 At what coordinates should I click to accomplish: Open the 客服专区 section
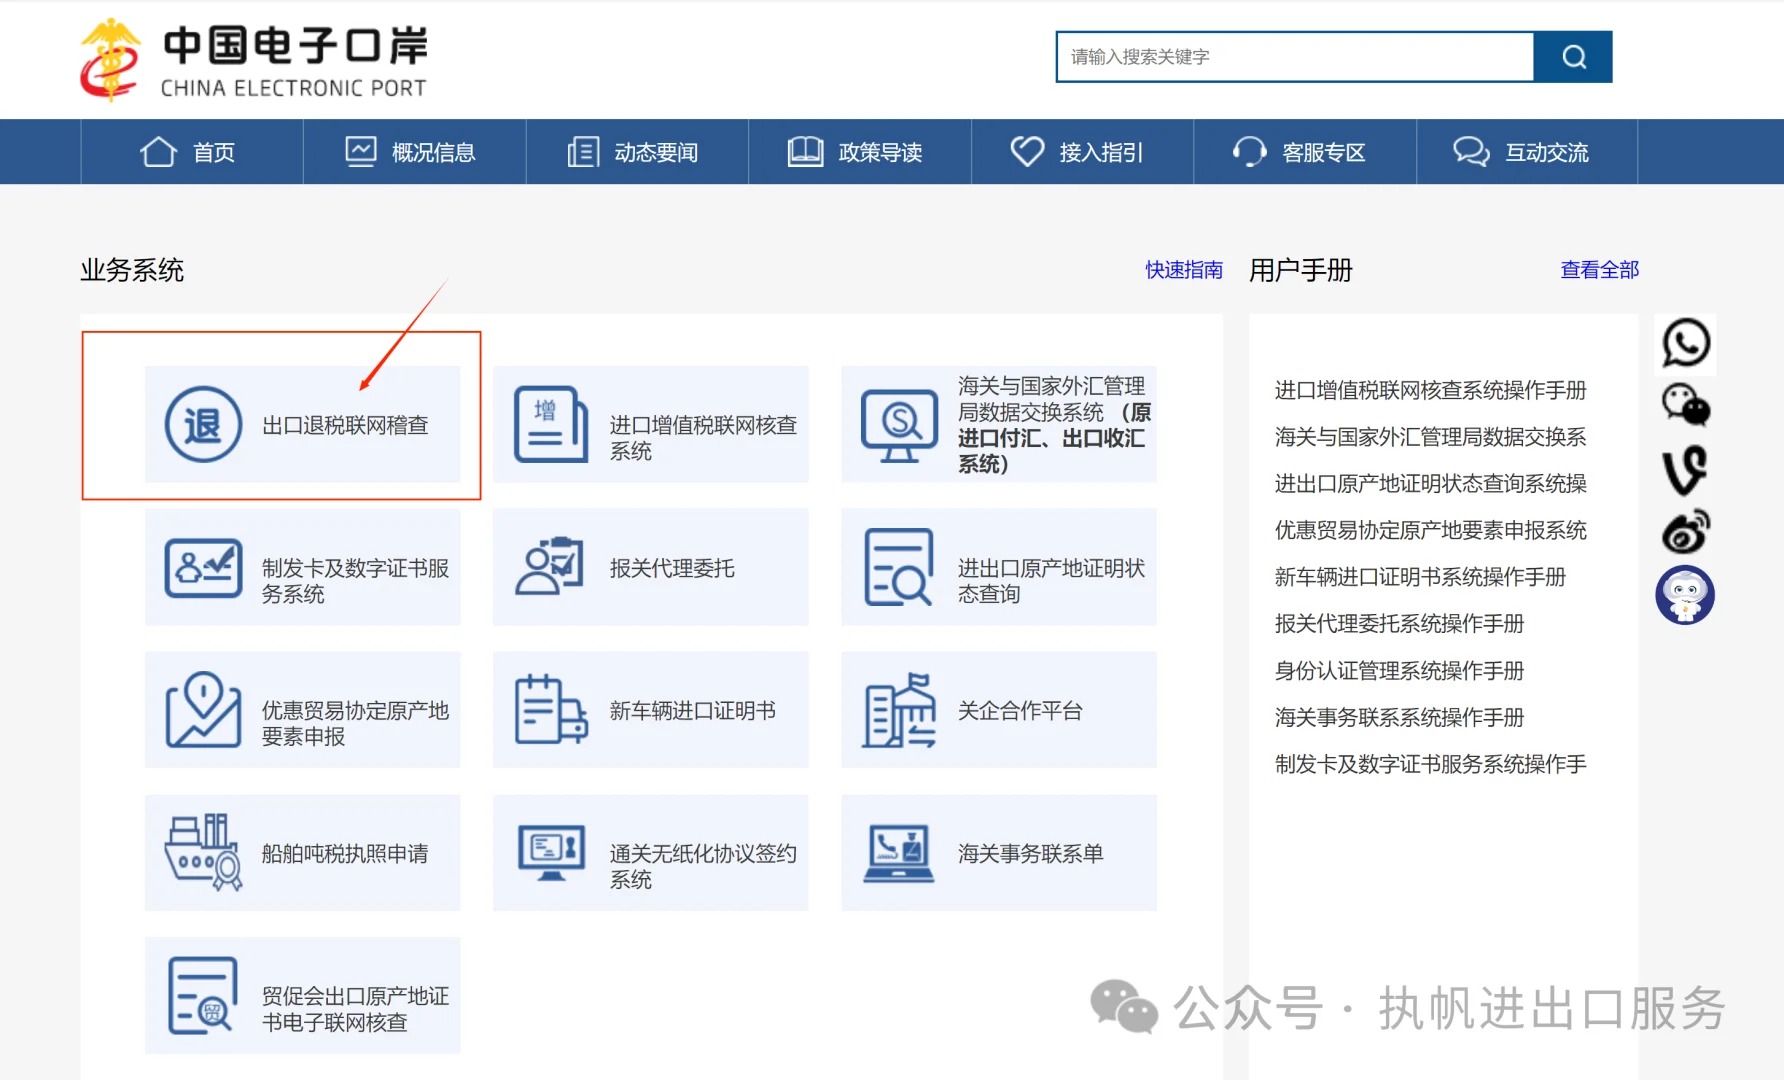(x=1325, y=151)
